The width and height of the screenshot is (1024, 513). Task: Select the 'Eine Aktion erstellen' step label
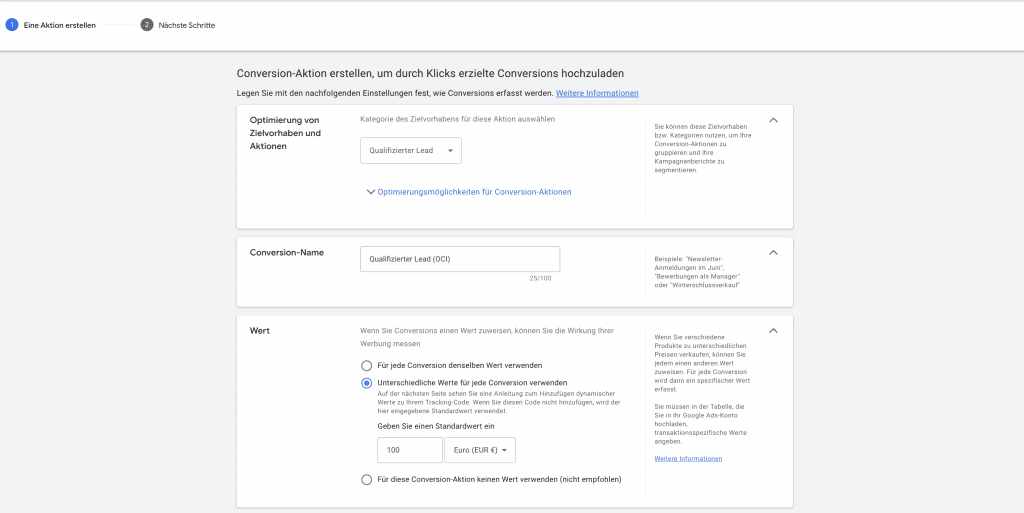[59, 25]
